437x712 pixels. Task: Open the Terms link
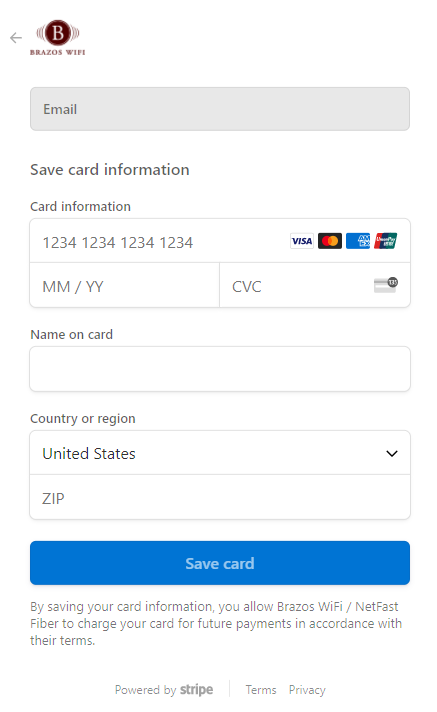click(x=261, y=690)
